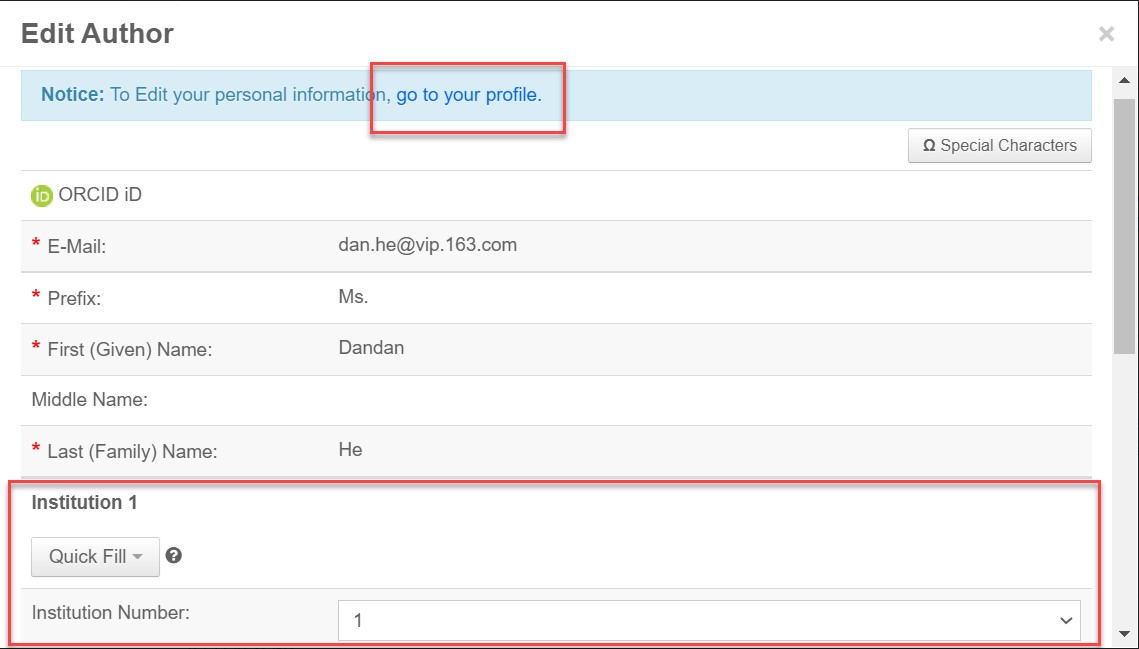Click the first name value 'Dandan'
This screenshot has width=1139, height=649.
(x=371, y=348)
